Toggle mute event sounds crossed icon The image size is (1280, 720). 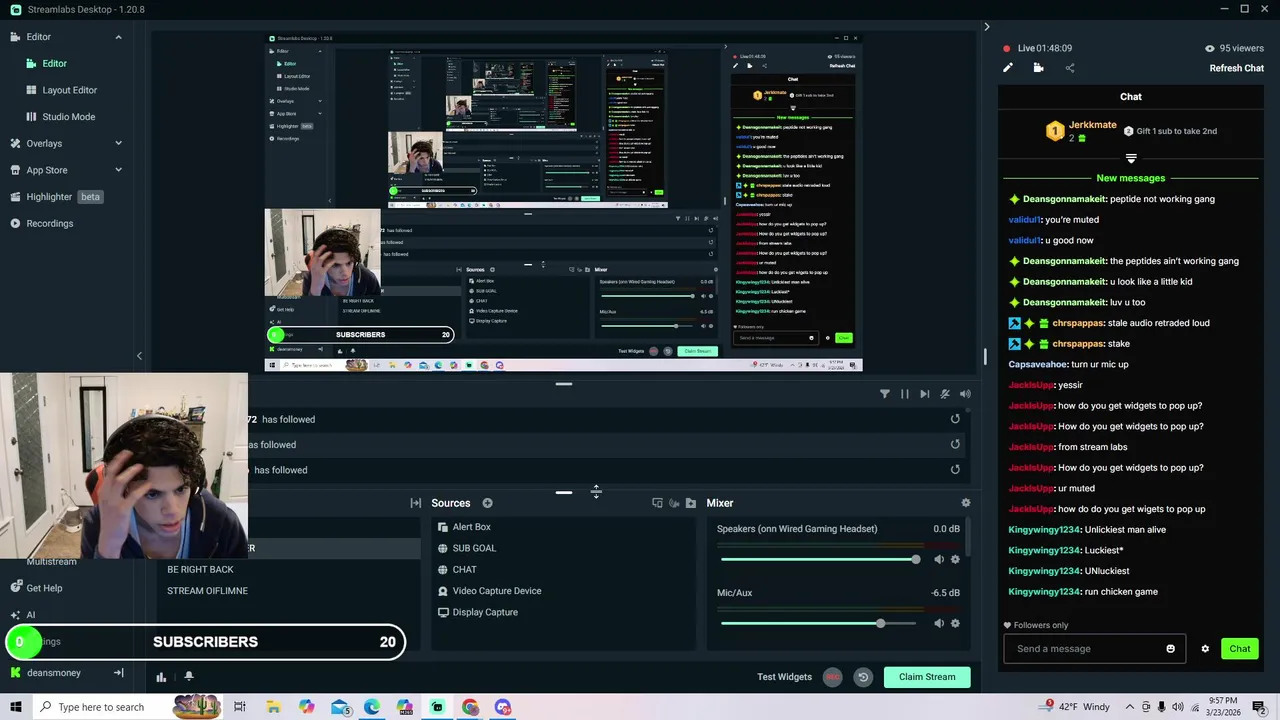click(x=945, y=394)
